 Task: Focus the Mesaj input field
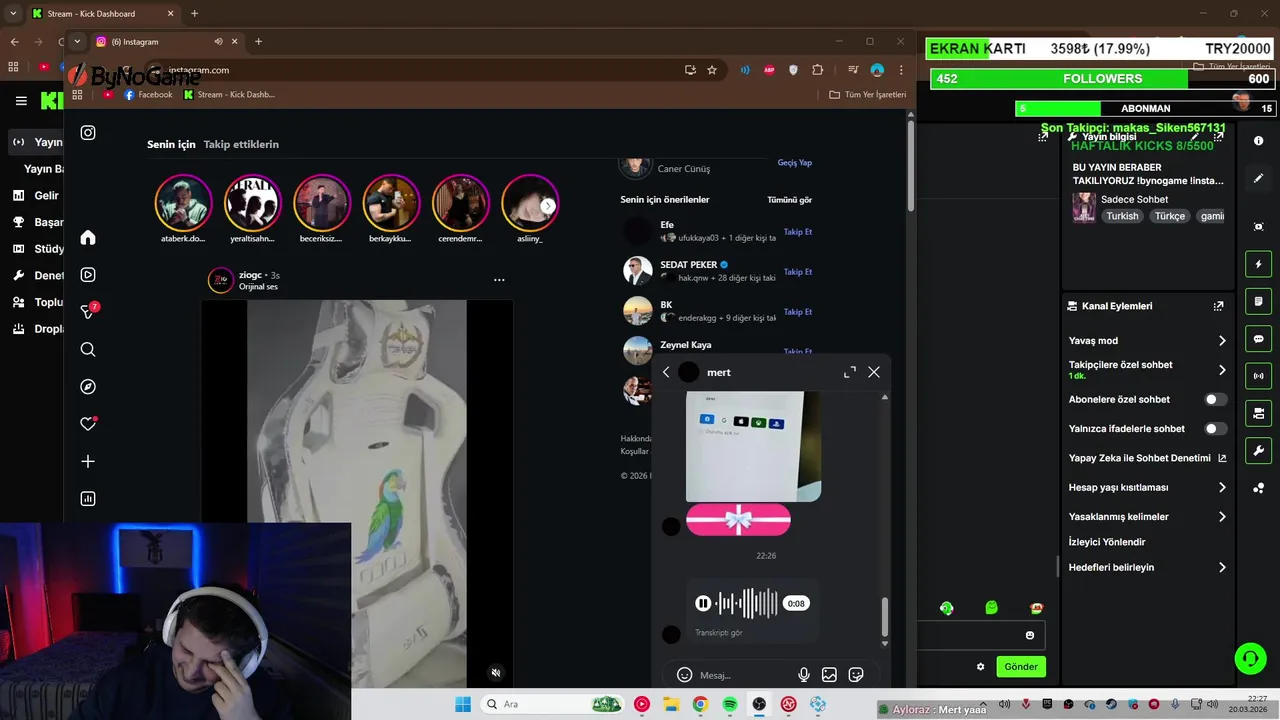(743, 675)
